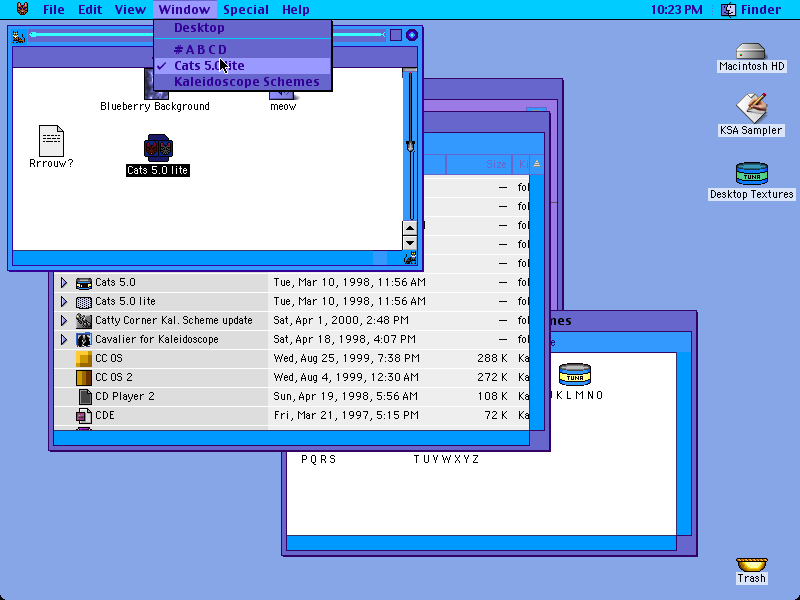Select the CD Player 2 file name

[x=124, y=396]
